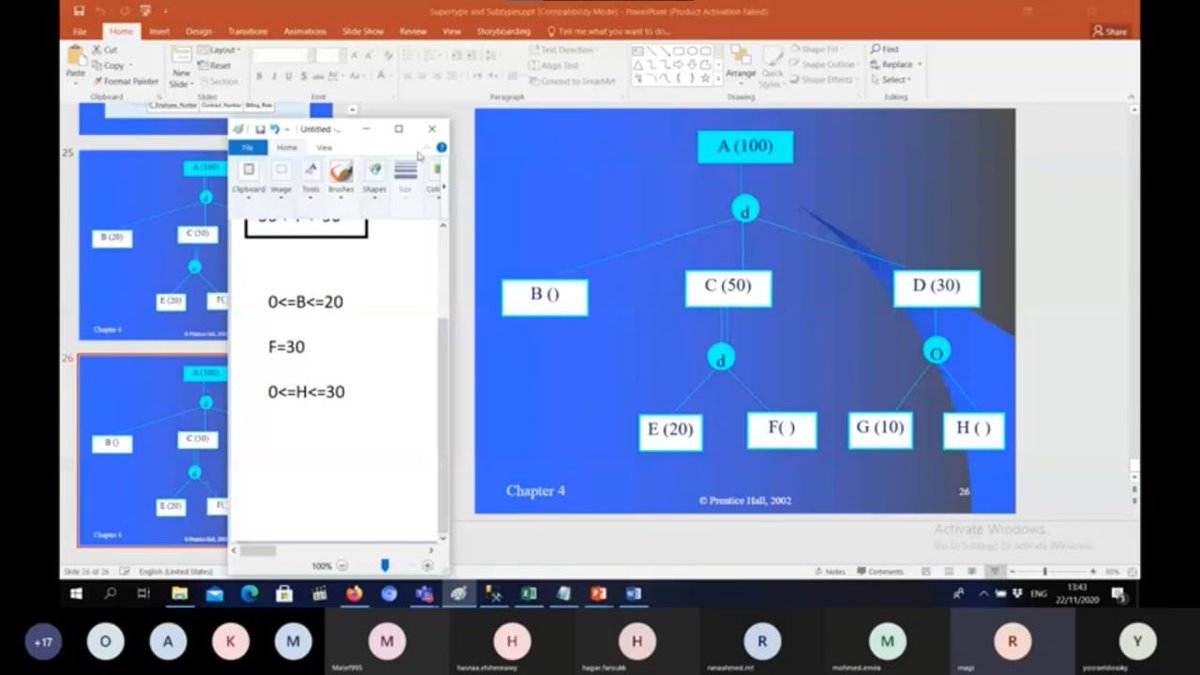Select slide 25 thumbnail
Viewport: 1200px width, 675px height.
tap(153, 245)
